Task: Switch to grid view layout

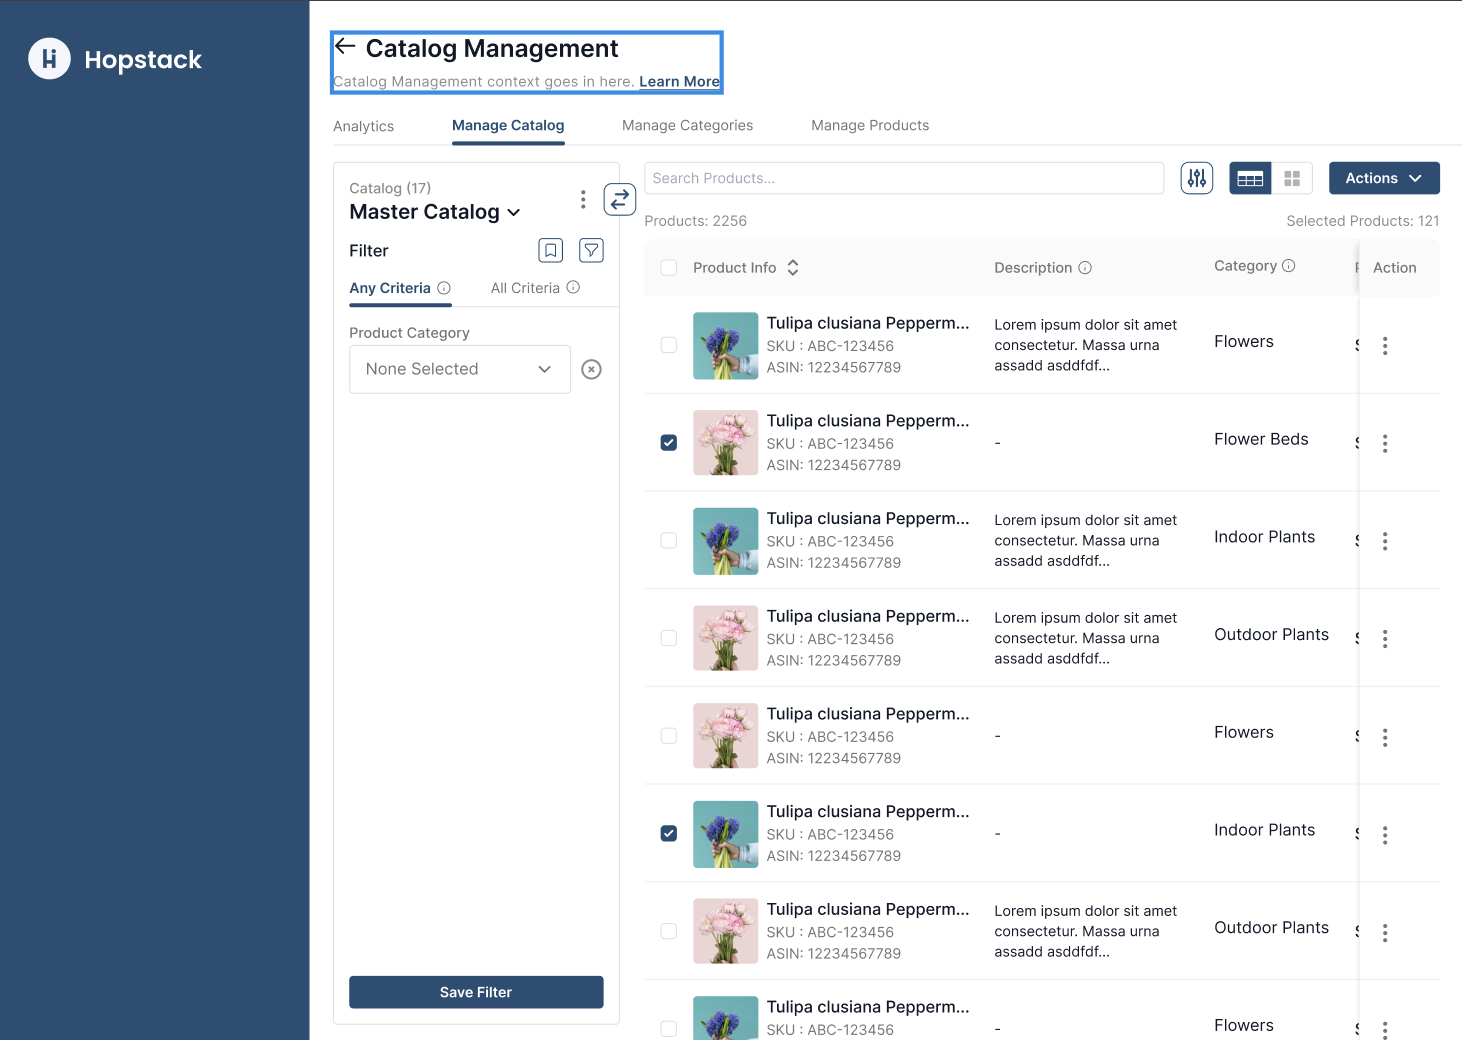Action: coord(1292,179)
